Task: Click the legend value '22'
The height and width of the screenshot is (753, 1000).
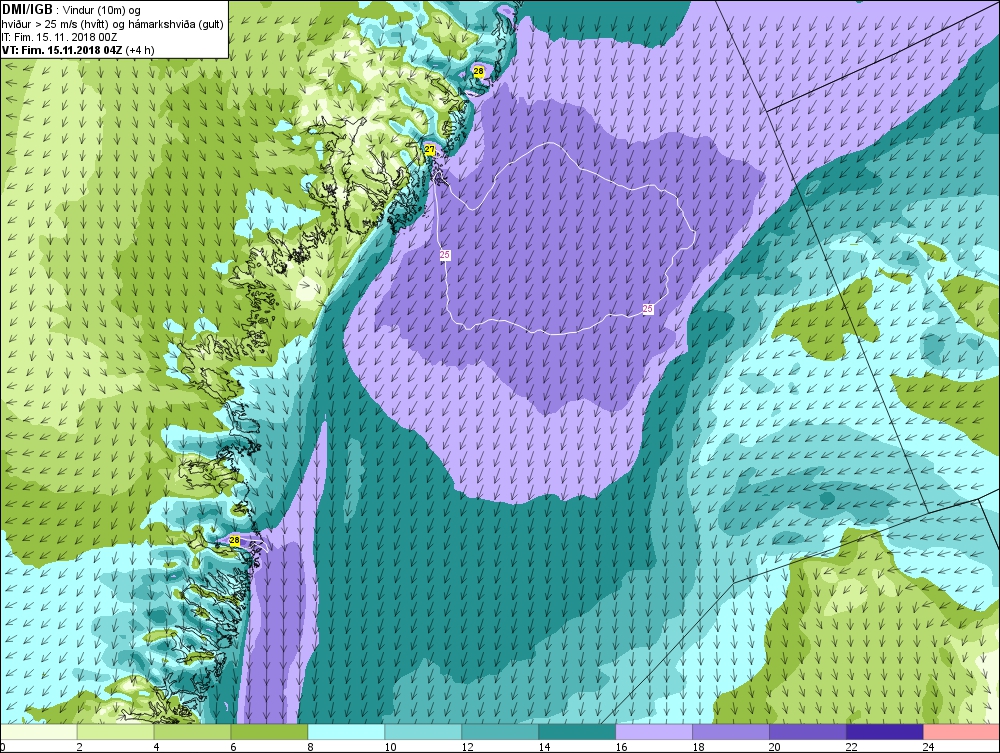Action: coord(852,747)
